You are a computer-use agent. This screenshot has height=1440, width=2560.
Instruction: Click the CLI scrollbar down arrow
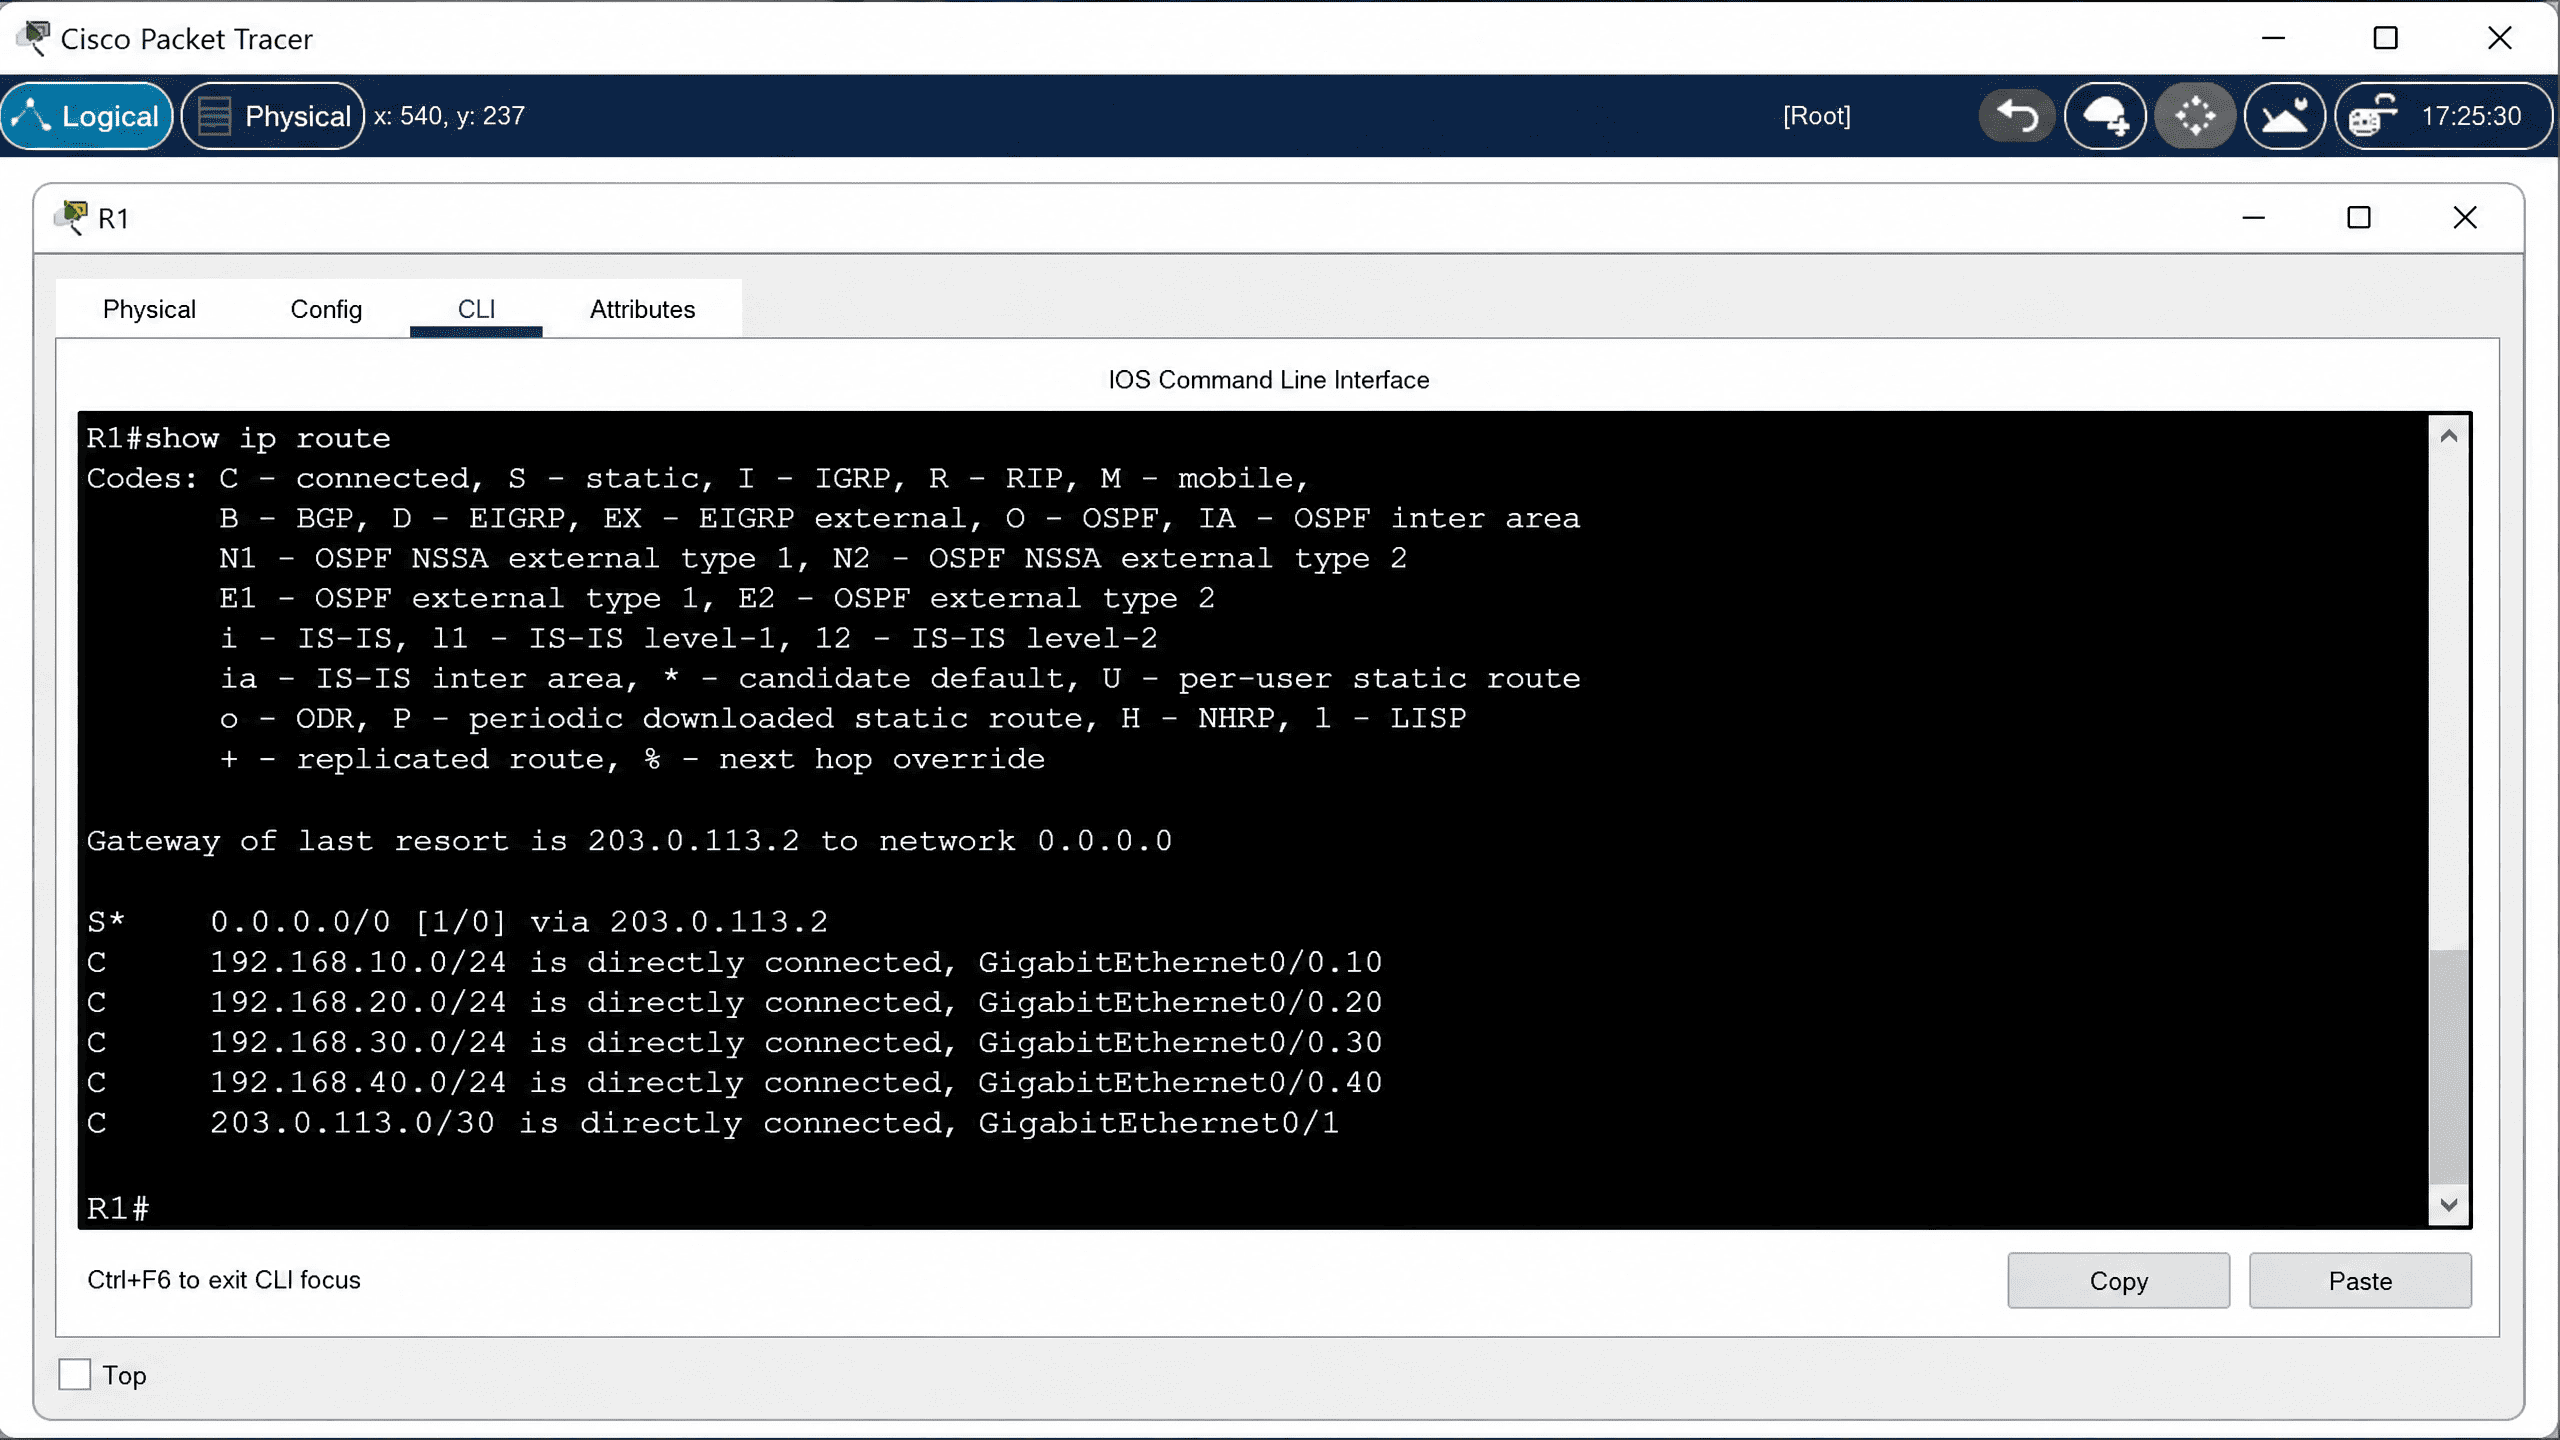click(x=2449, y=1205)
